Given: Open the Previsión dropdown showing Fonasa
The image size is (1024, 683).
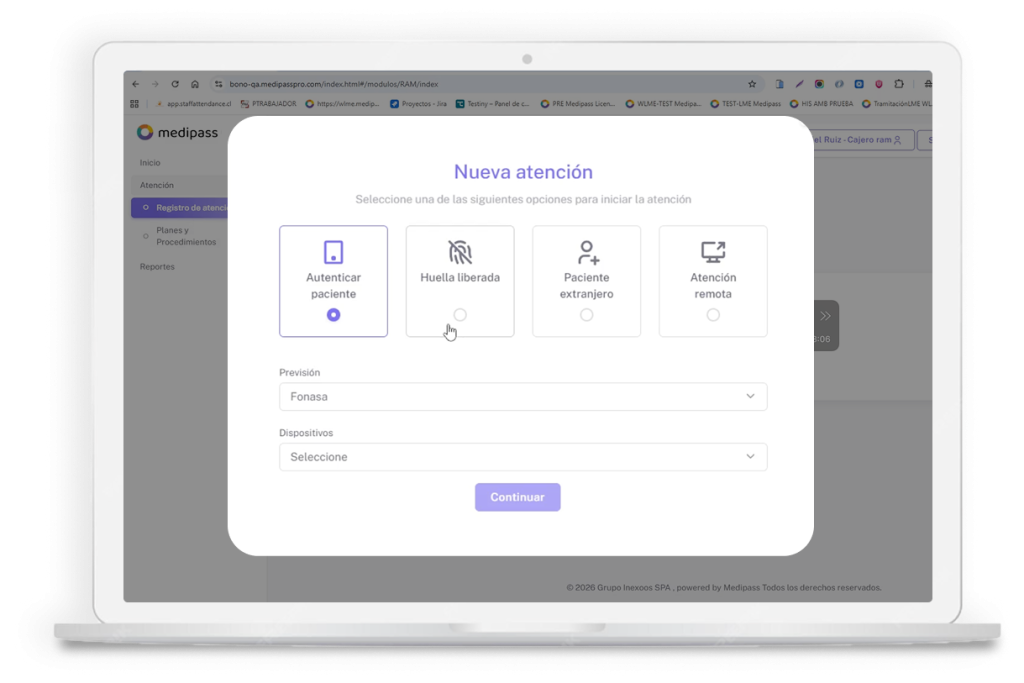Looking at the screenshot, I should click(x=522, y=397).
